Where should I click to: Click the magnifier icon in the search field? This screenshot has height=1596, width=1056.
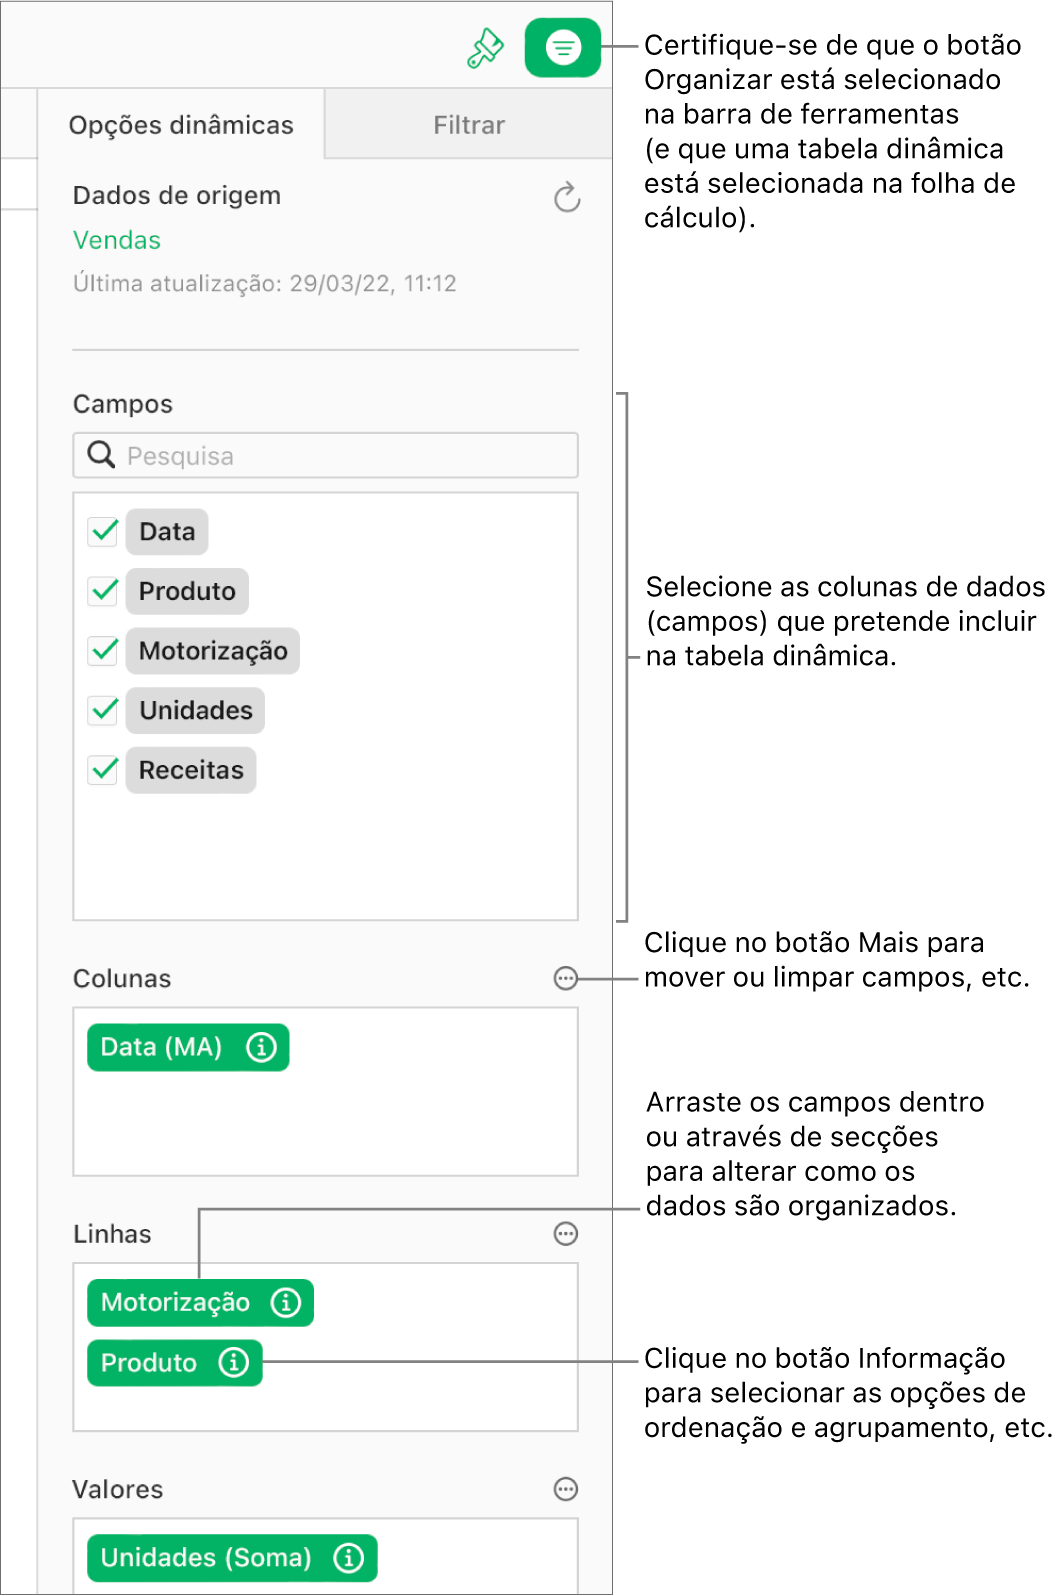coord(100,455)
